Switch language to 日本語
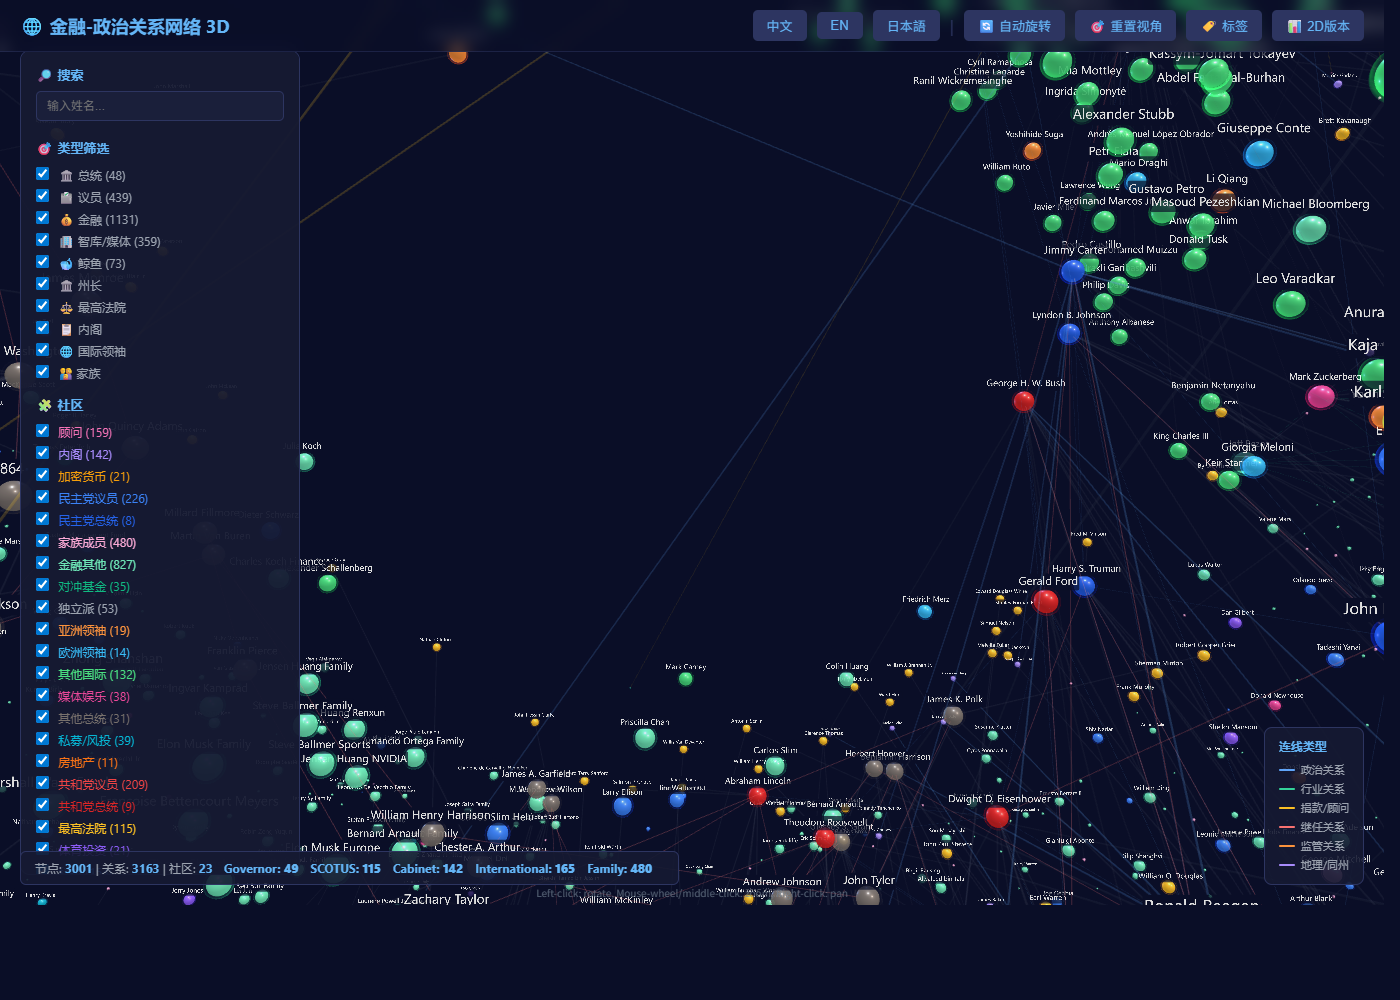 tap(906, 26)
